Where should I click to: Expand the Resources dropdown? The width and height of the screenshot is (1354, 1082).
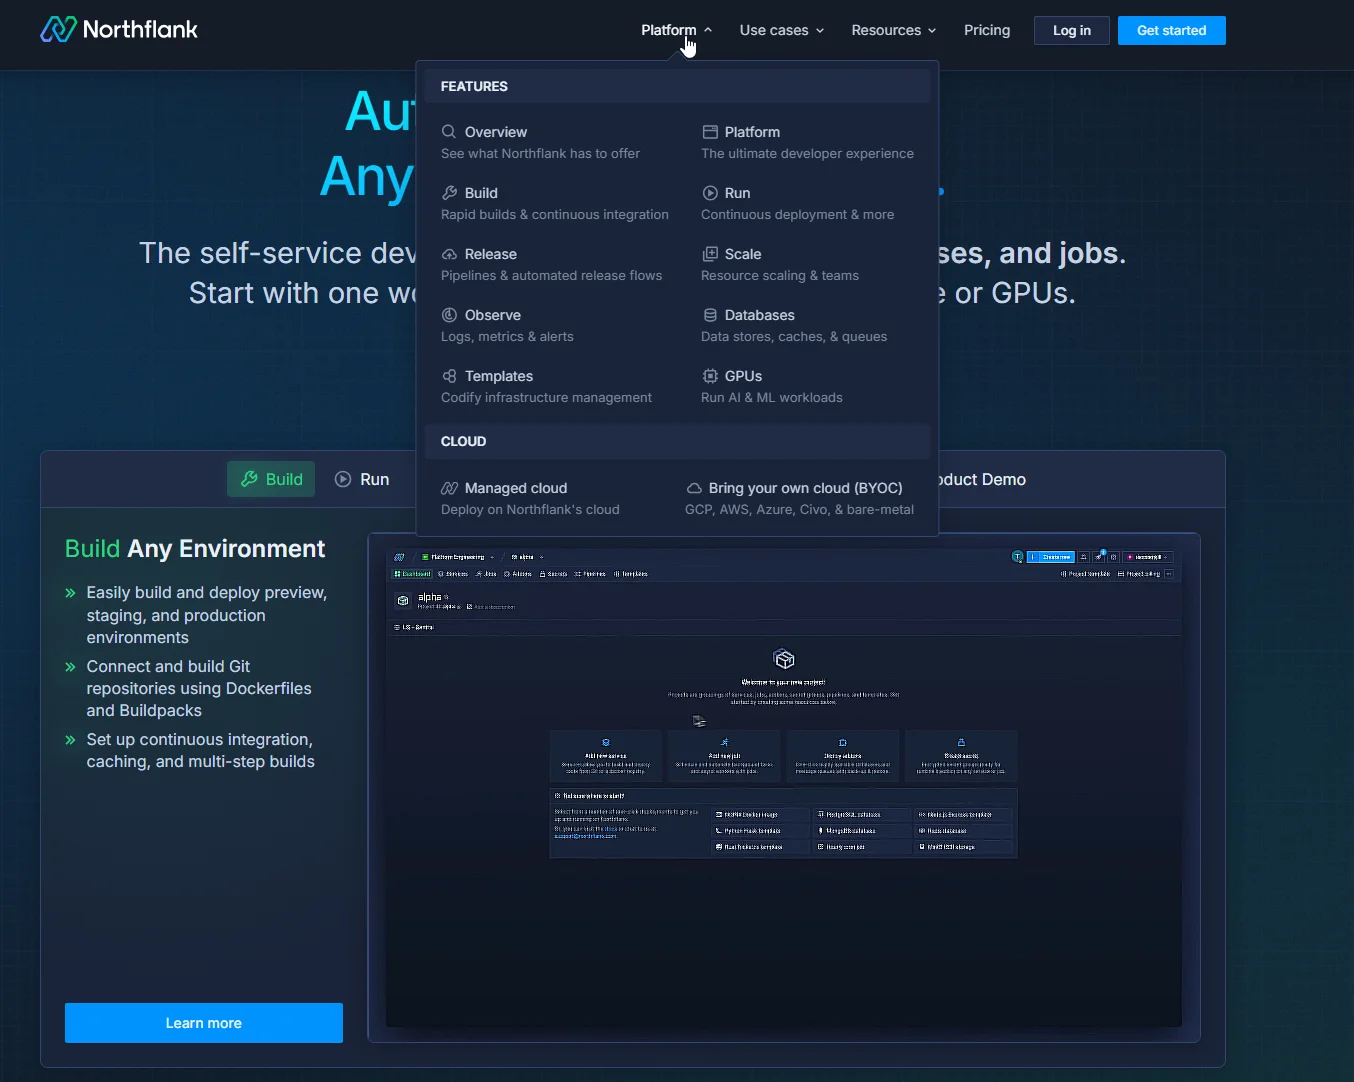coord(894,30)
